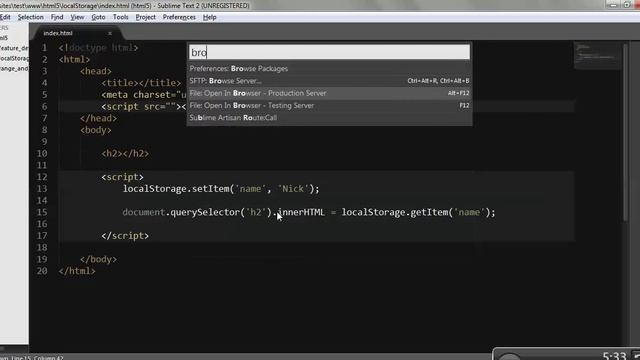Click the editor vertical scrollbar
Screen dimensions: 640x360
625,133
